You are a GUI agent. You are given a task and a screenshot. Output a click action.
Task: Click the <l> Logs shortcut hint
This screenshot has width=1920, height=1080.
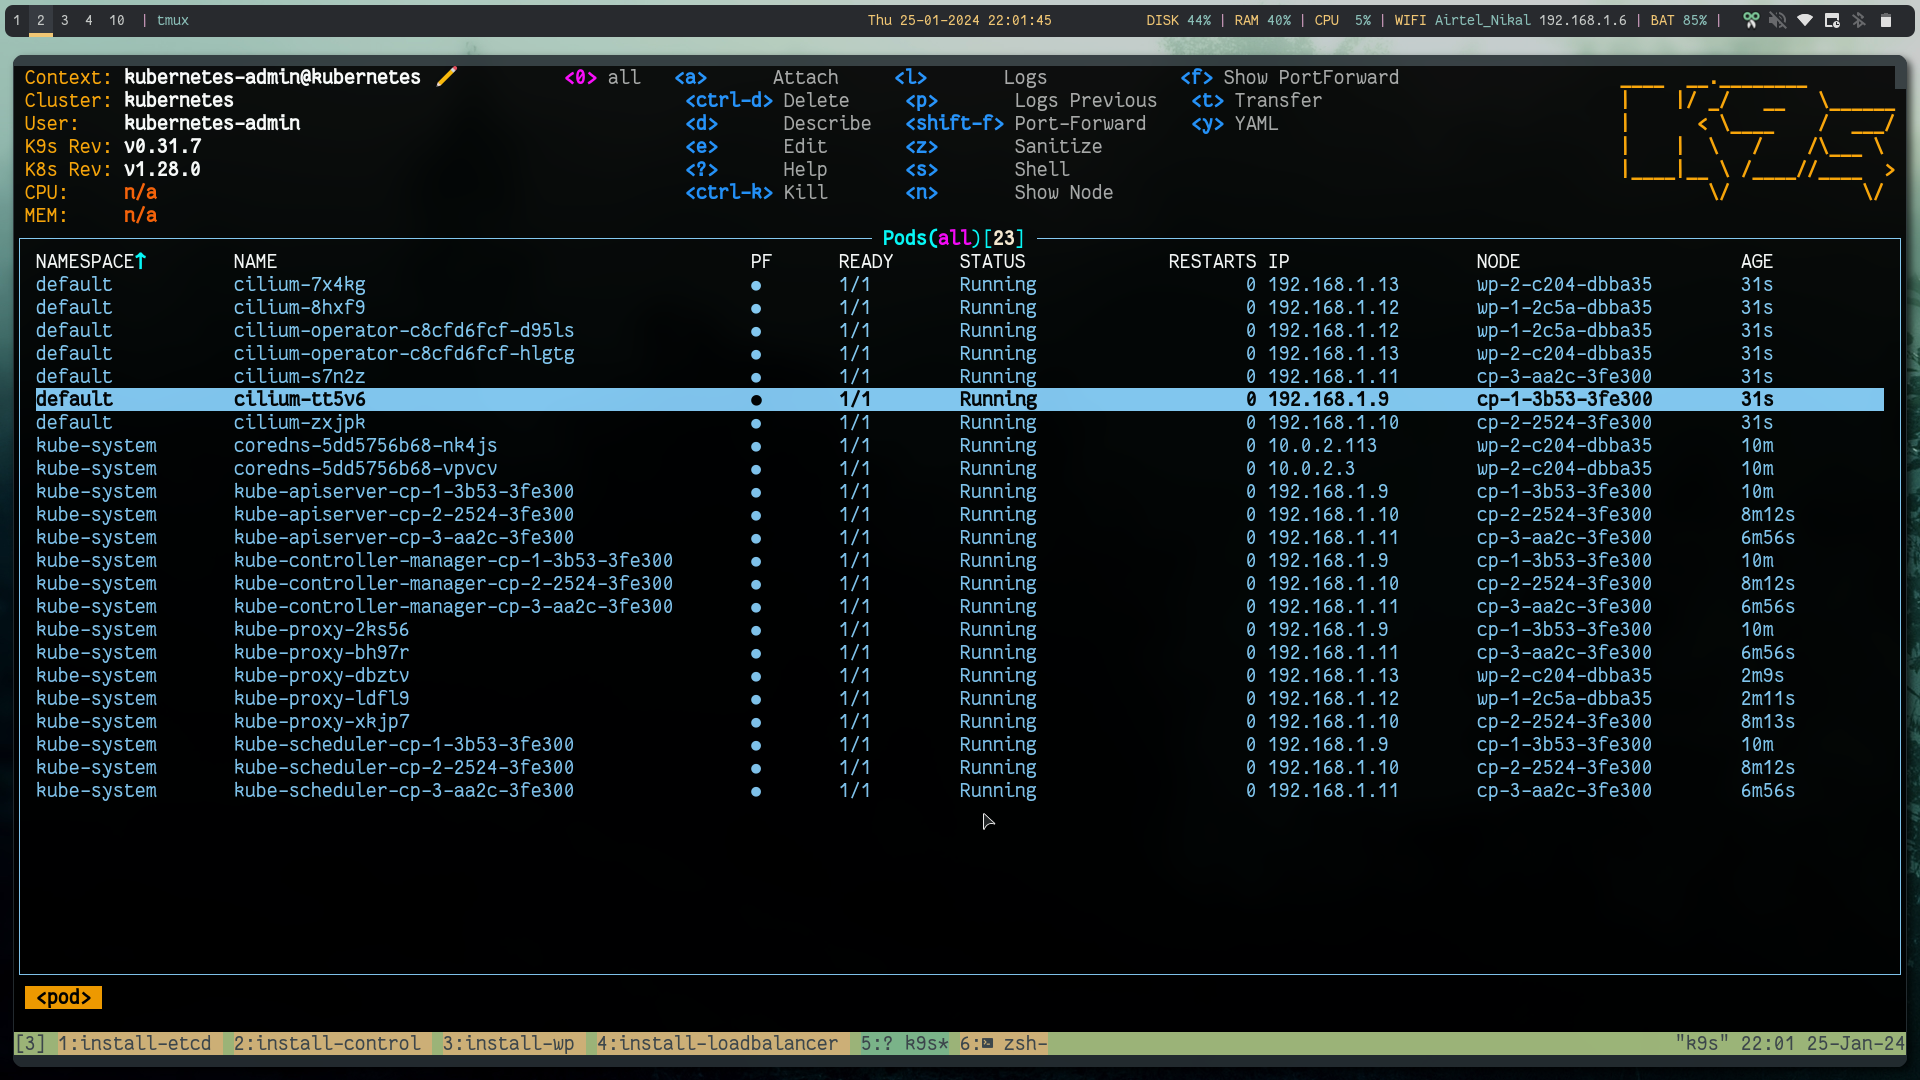pos(971,77)
